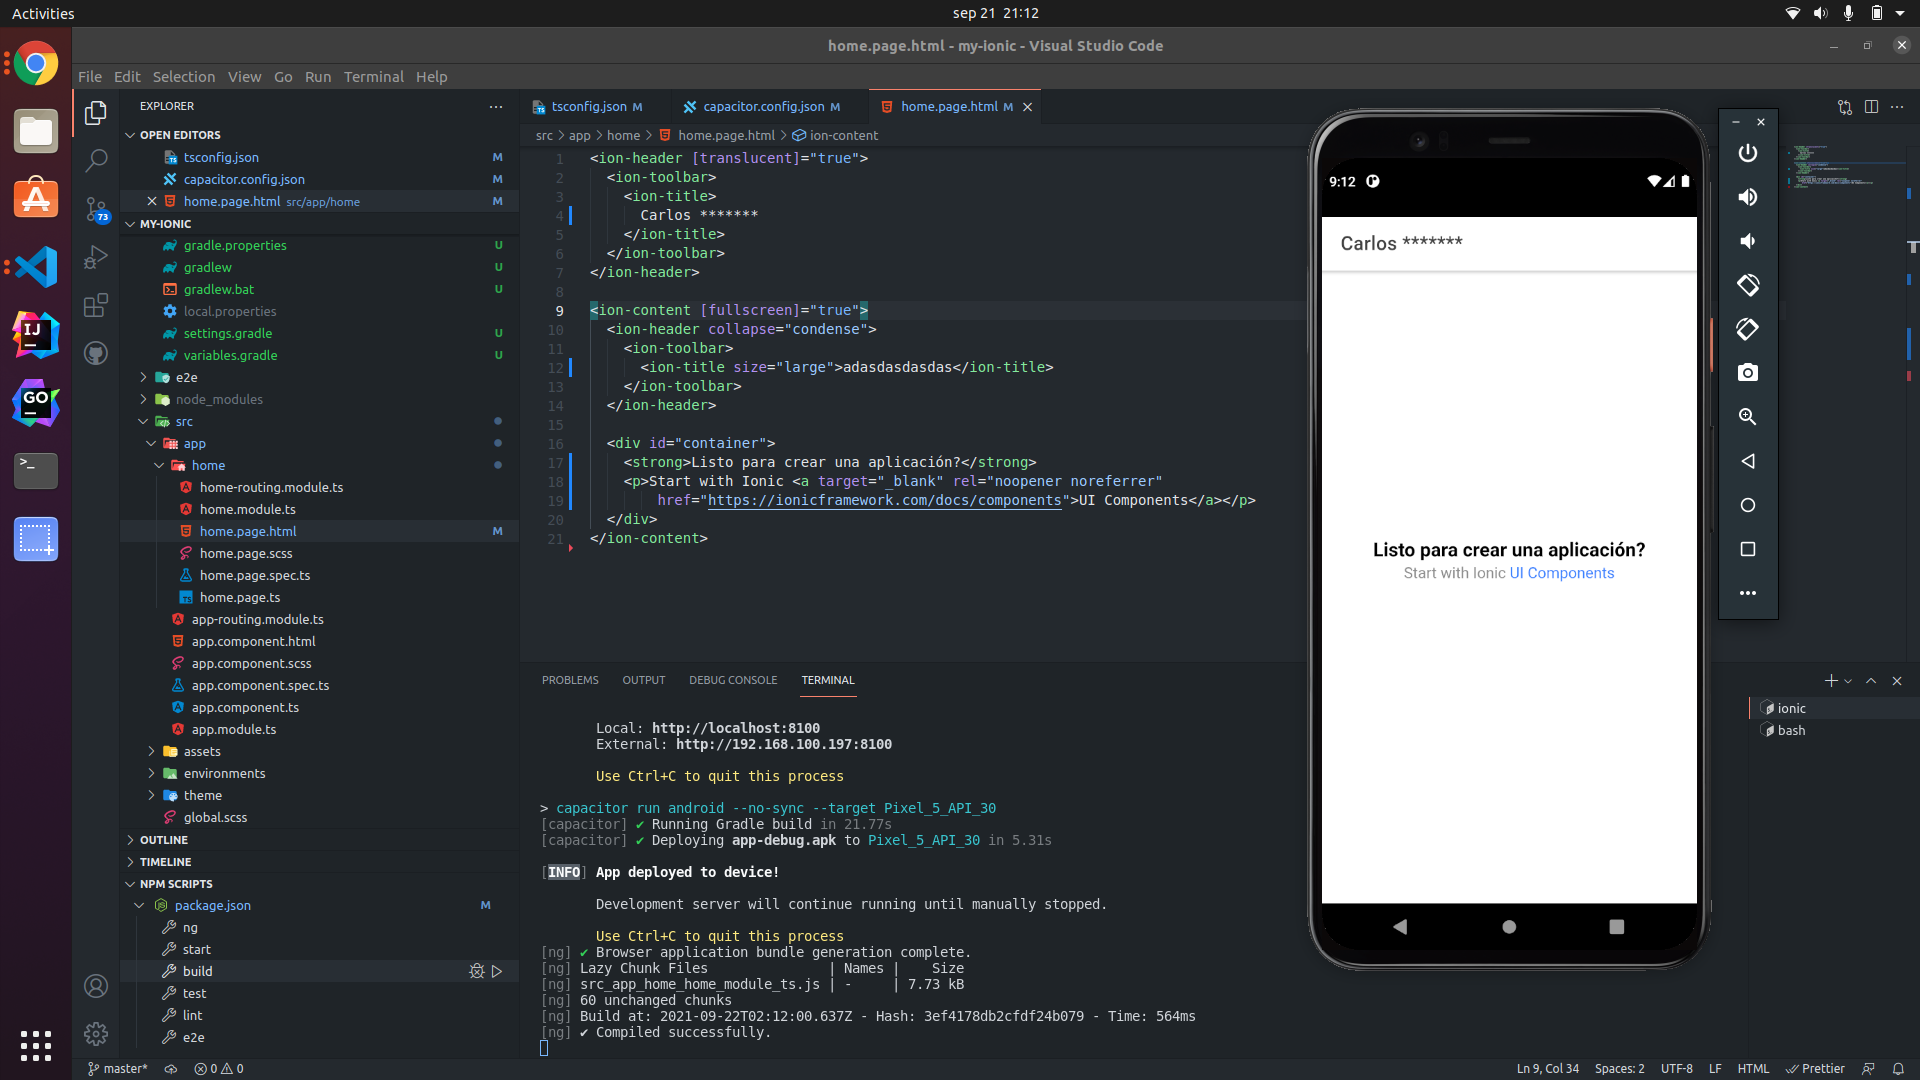Click emulator power button

[x=1747, y=153]
